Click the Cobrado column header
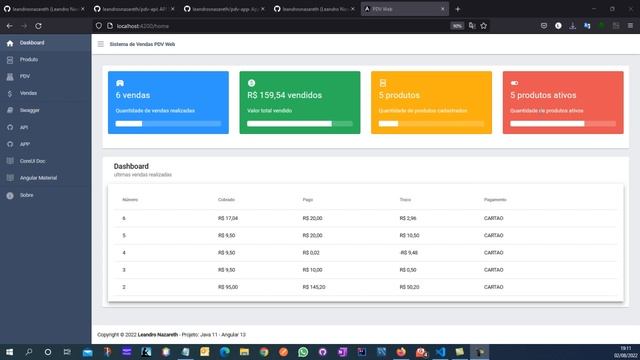 (x=226, y=200)
